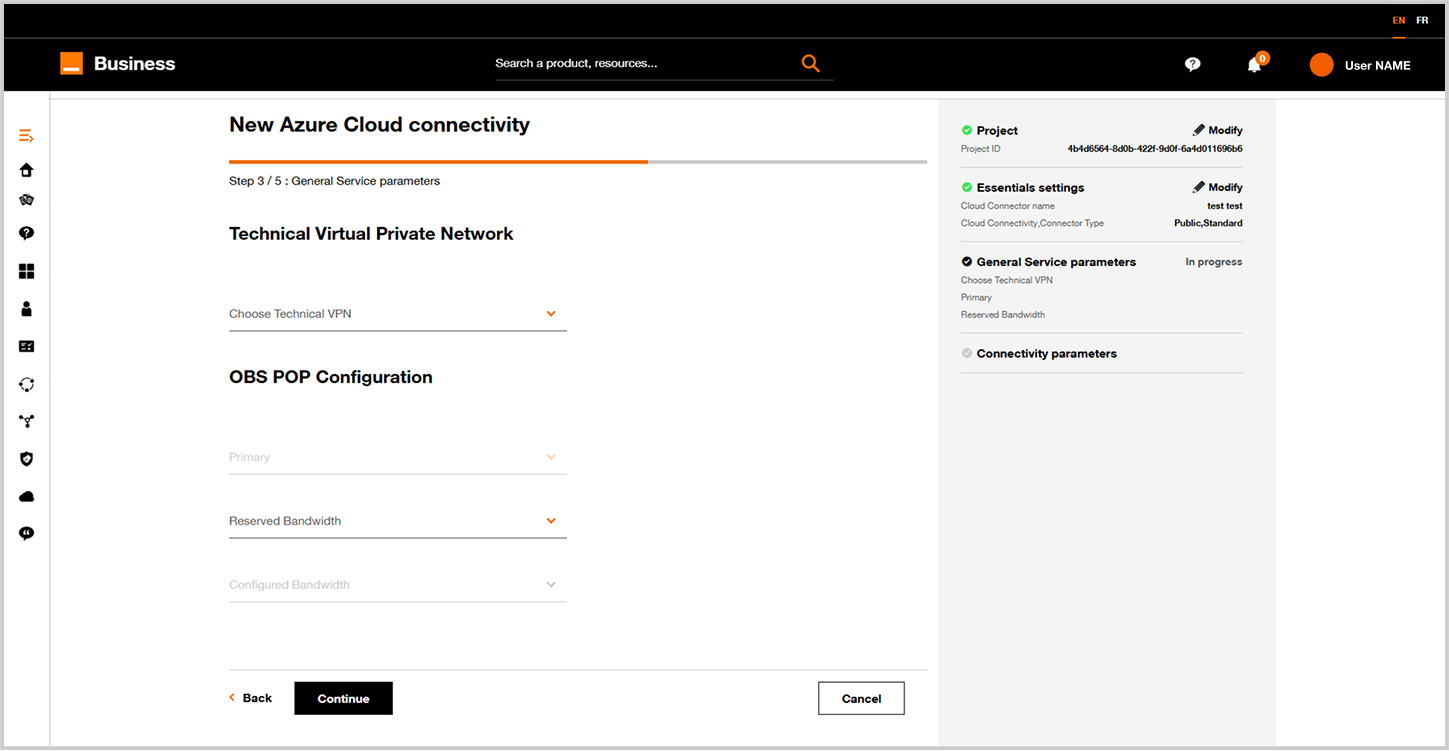This screenshot has width=1449, height=751.
Task: Switch language to FR
Action: [1422, 20]
